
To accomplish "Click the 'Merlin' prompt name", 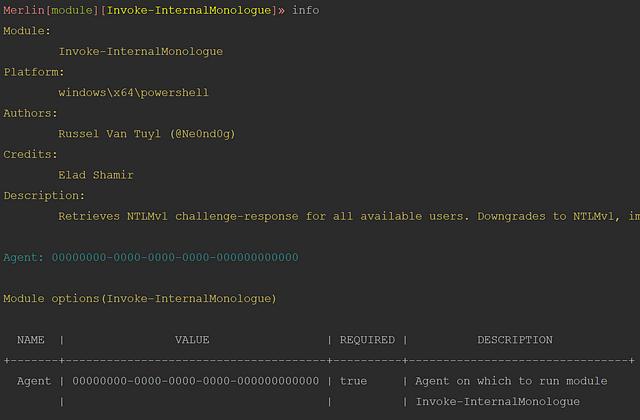I will 24,10.
